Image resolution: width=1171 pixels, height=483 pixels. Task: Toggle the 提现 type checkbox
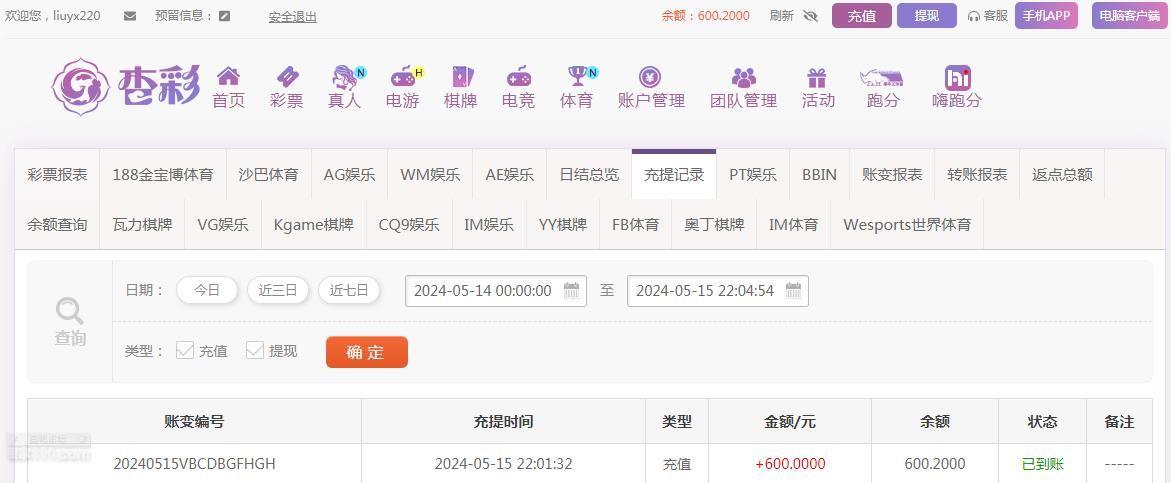click(x=255, y=350)
